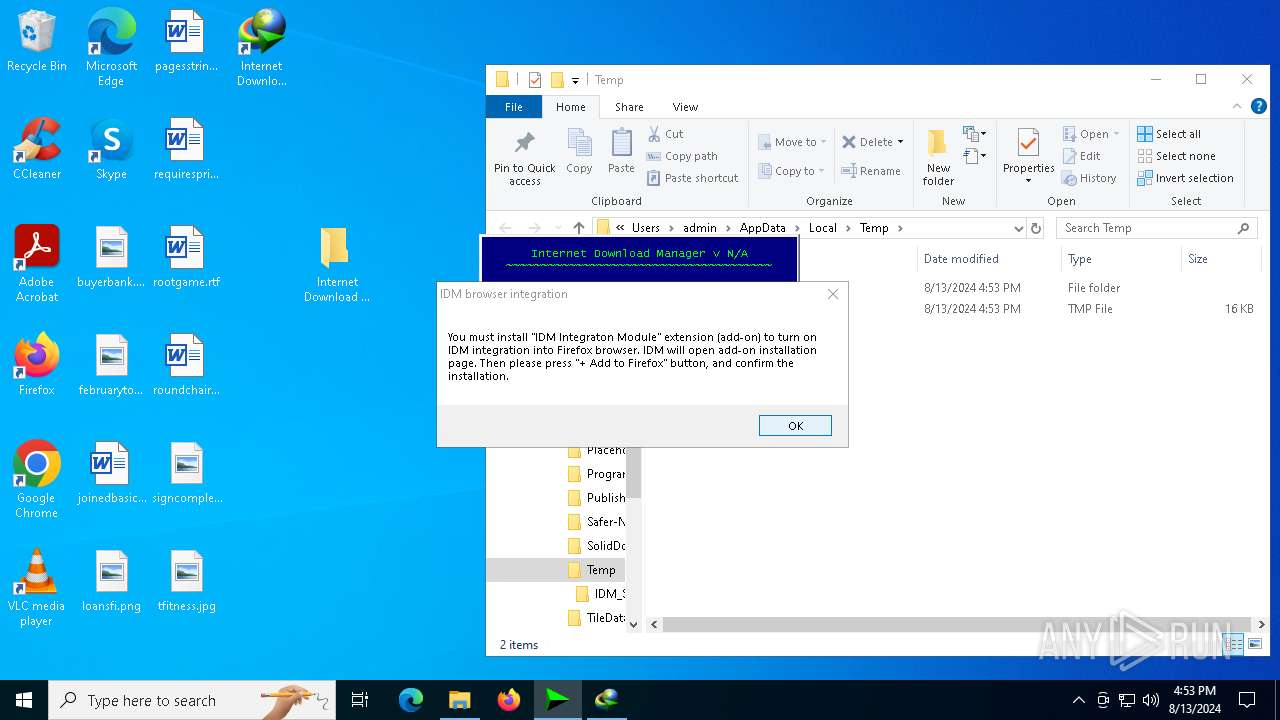Screen dimensions: 1280x720
Task: Click the Search Temp field
Action: (1156, 228)
